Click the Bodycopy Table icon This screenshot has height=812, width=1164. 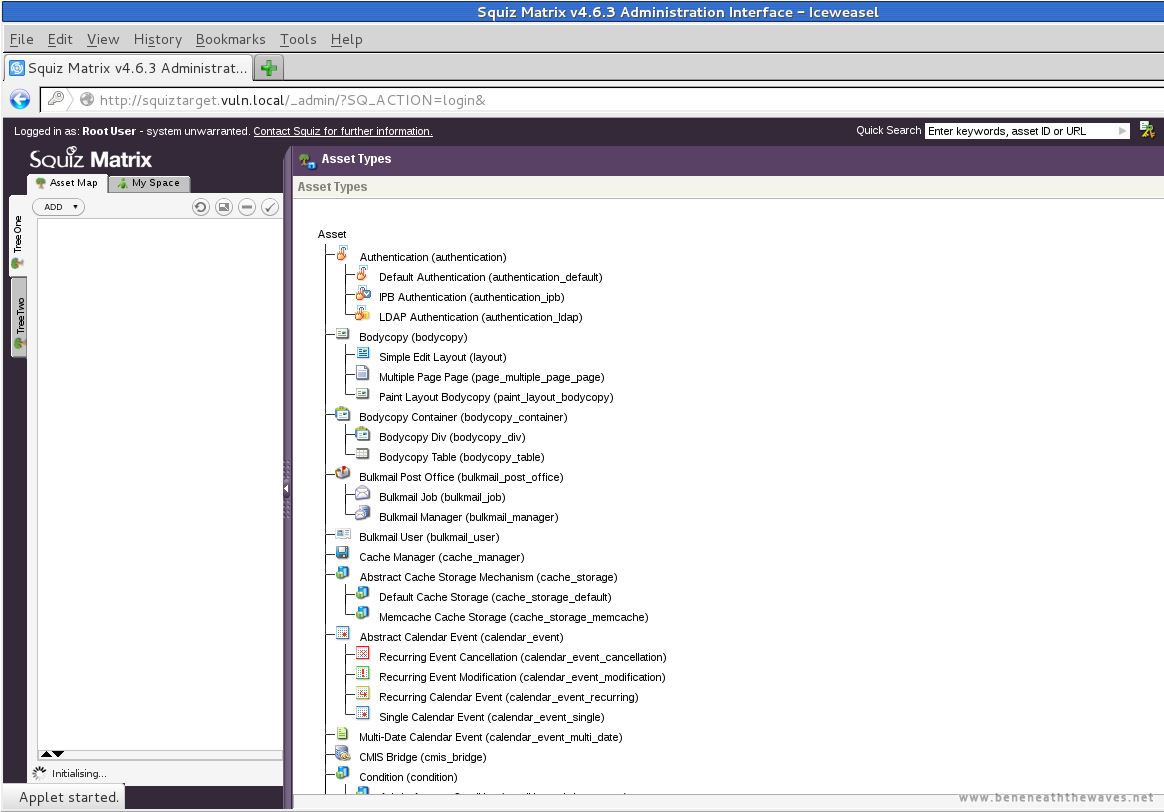(362, 454)
